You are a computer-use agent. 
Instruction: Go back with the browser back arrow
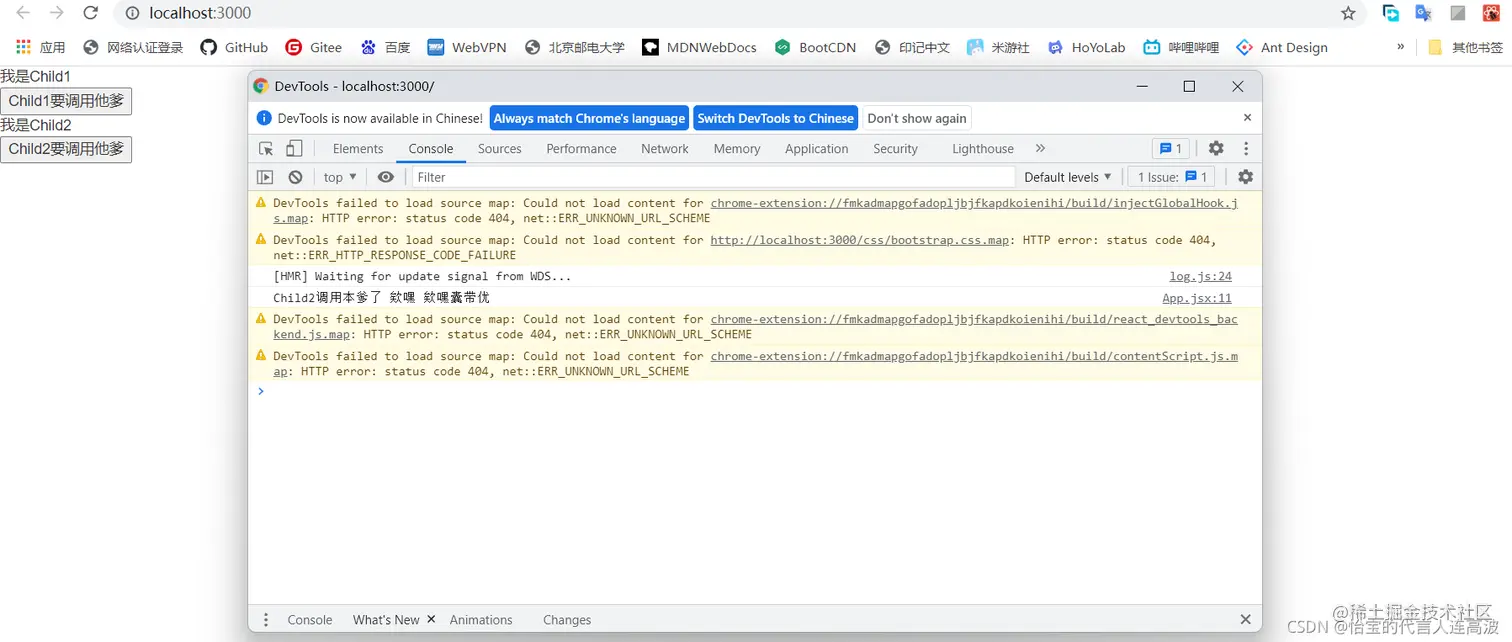pyautogui.click(x=23, y=13)
